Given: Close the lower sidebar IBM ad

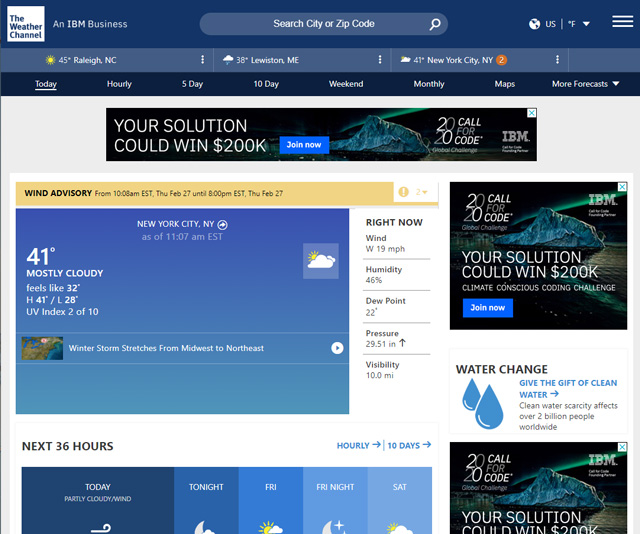Looking at the screenshot, I should [x=622, y=447].
